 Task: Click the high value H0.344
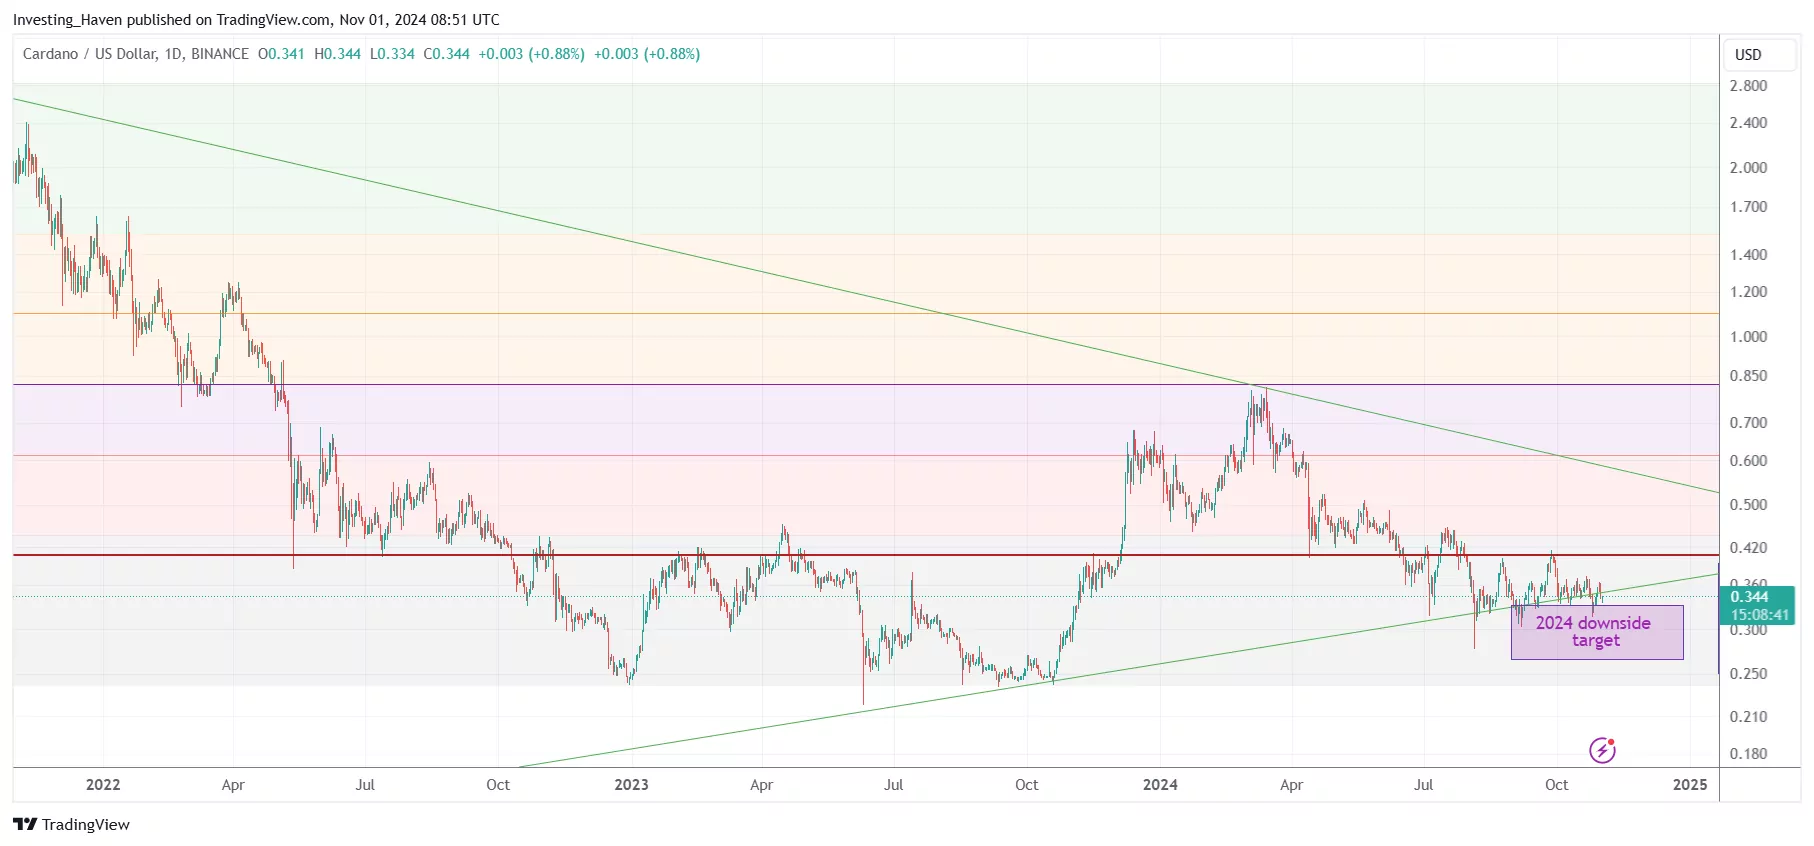pos(337,54)
